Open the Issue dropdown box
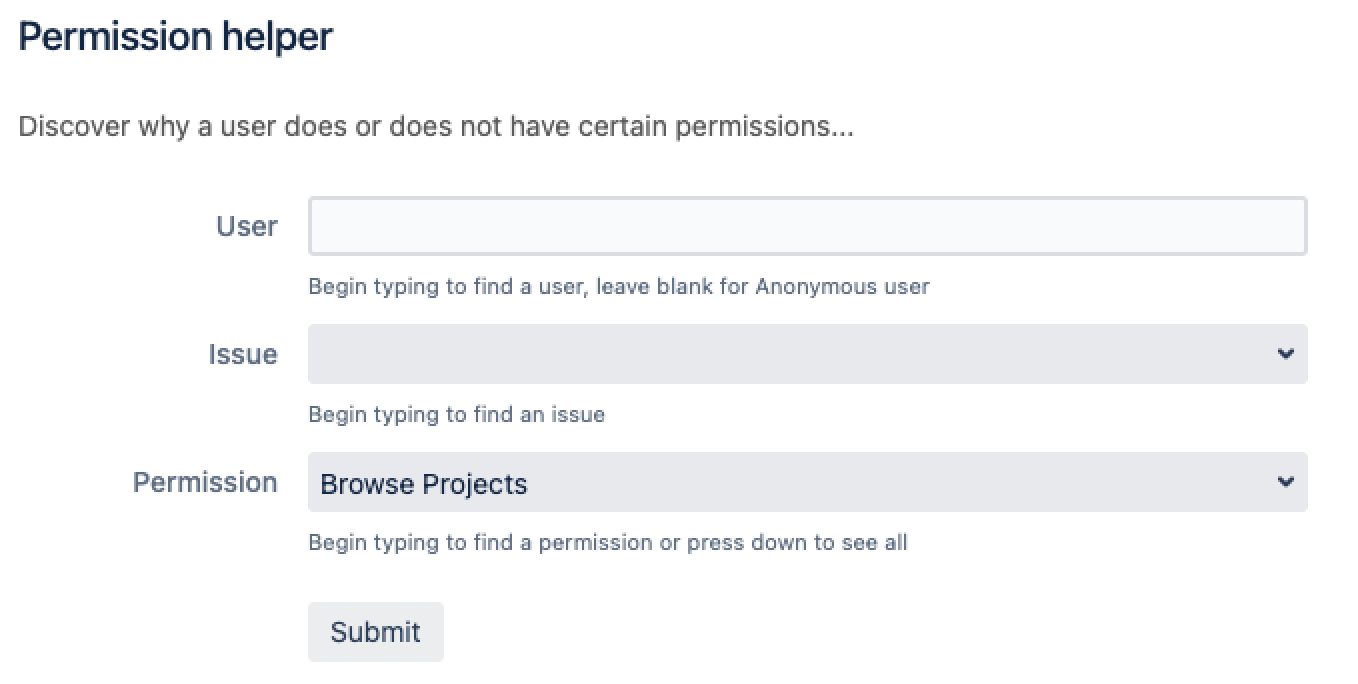Screen dimensions: 1358x684 [790, 354]
